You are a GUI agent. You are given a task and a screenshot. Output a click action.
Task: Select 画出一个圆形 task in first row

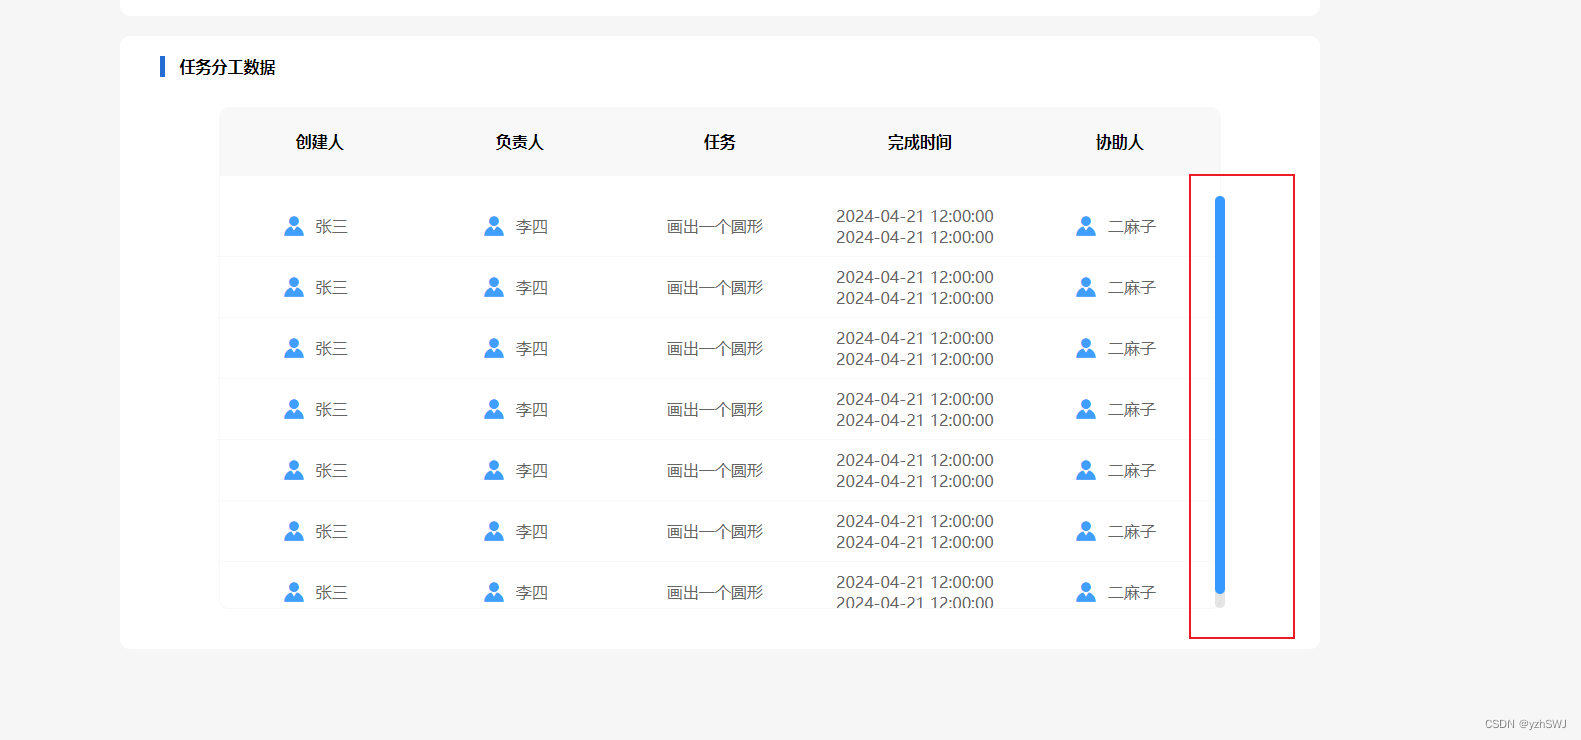coord(715,227)
